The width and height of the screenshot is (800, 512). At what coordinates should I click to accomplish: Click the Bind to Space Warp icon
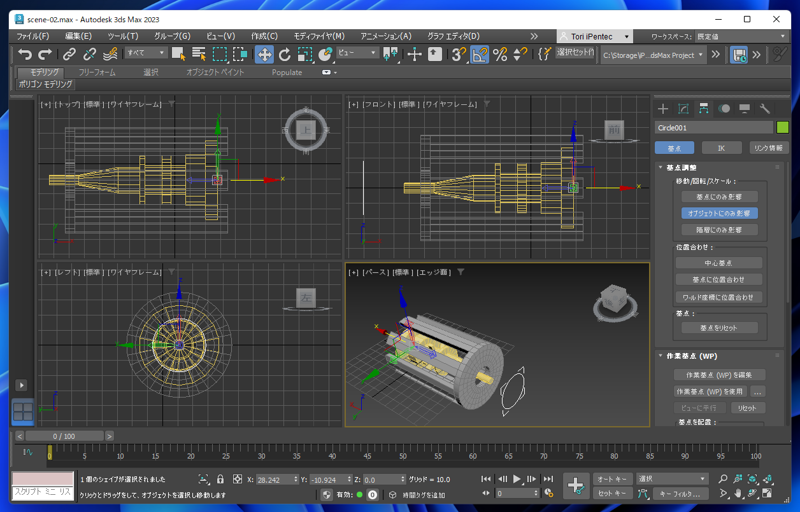coord(110,54)
